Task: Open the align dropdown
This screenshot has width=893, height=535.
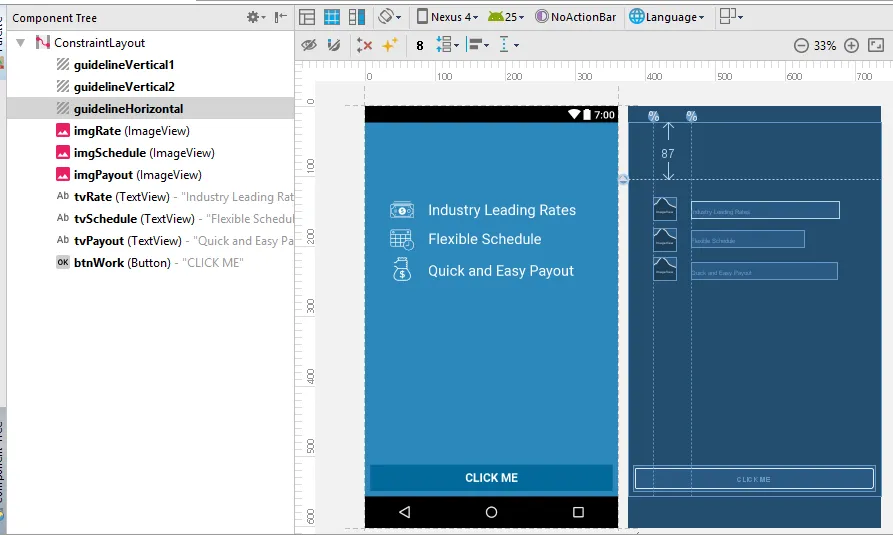Action: click(x=477, y=44)
